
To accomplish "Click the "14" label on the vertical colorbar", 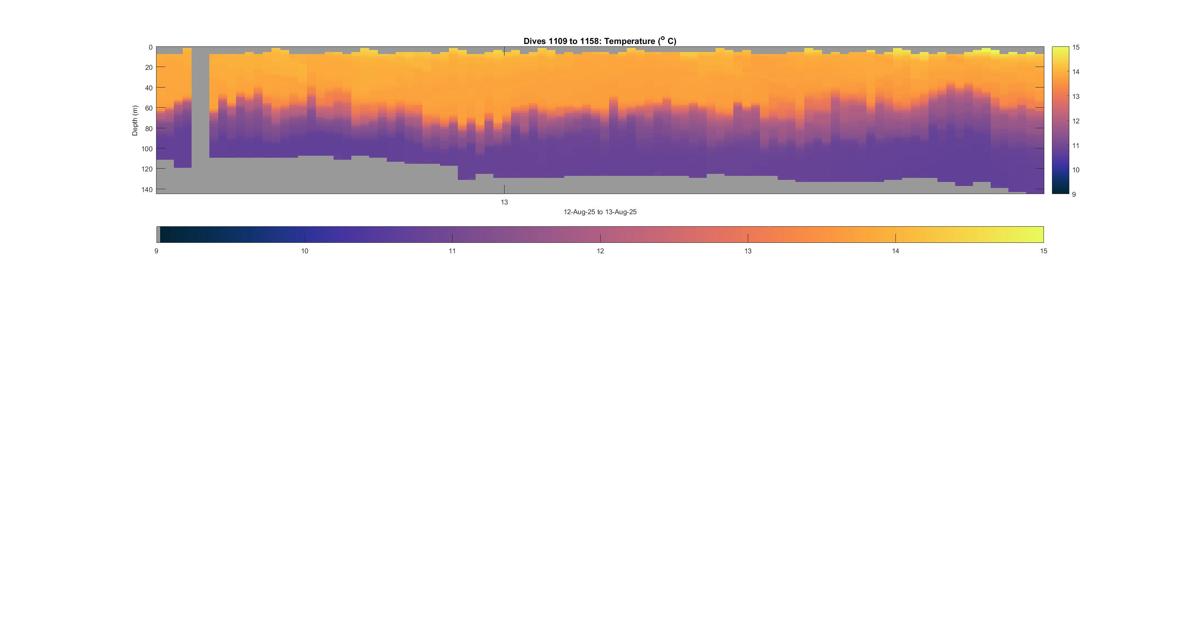I will (1077, 72).
